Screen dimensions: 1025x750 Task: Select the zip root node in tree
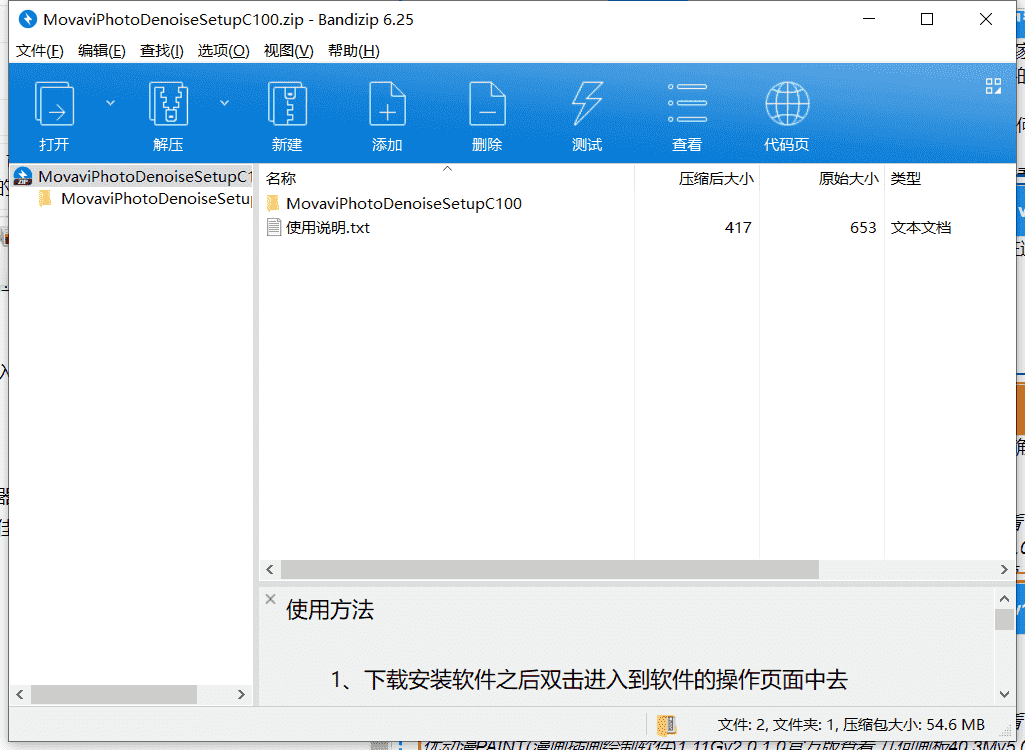[x=133, y=177]
